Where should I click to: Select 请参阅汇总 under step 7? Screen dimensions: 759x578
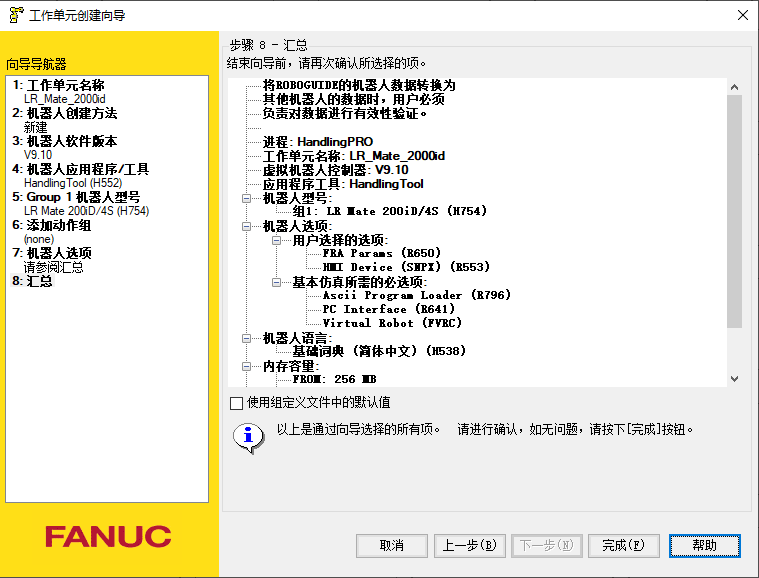tap(53, 268)
